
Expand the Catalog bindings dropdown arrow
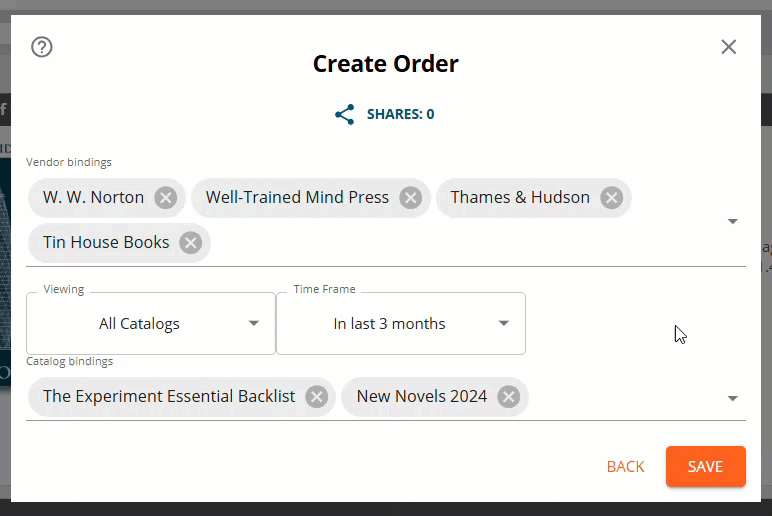click(x=732, y=398)
